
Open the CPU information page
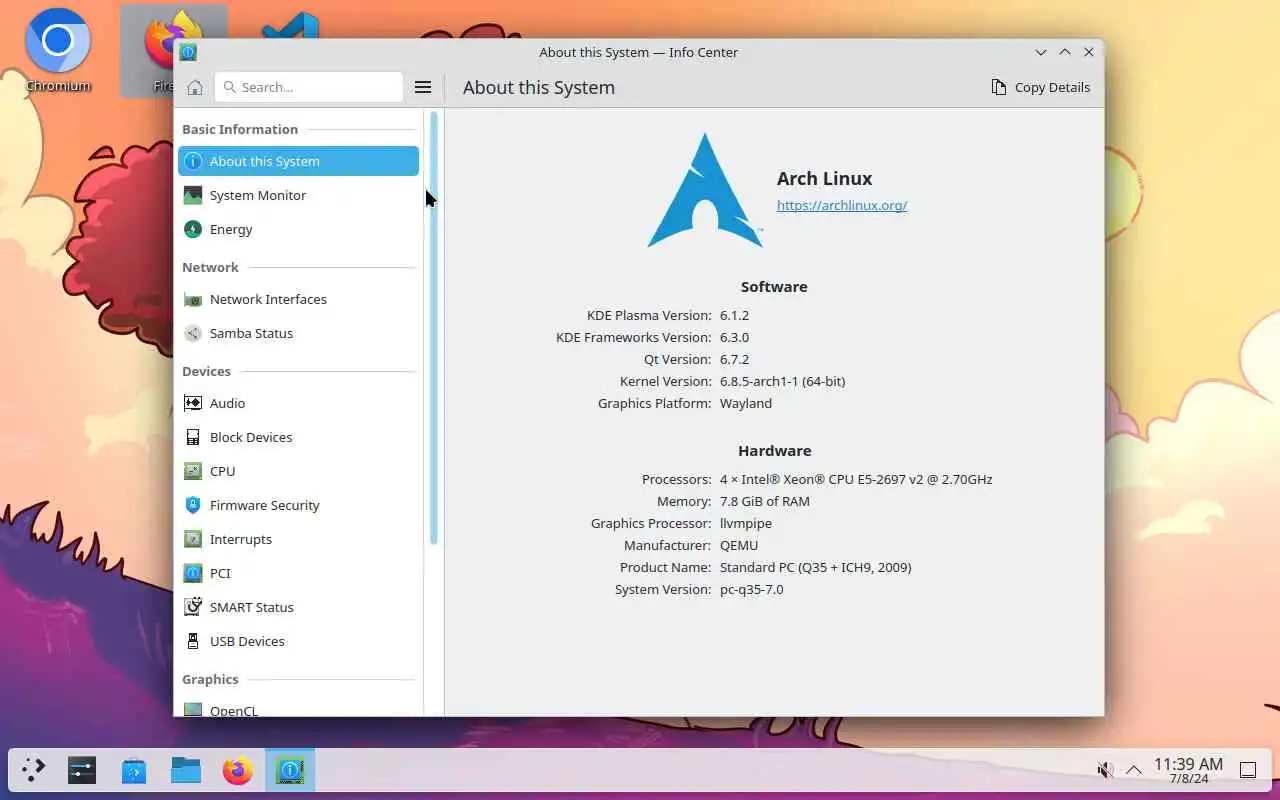[298, 471]
